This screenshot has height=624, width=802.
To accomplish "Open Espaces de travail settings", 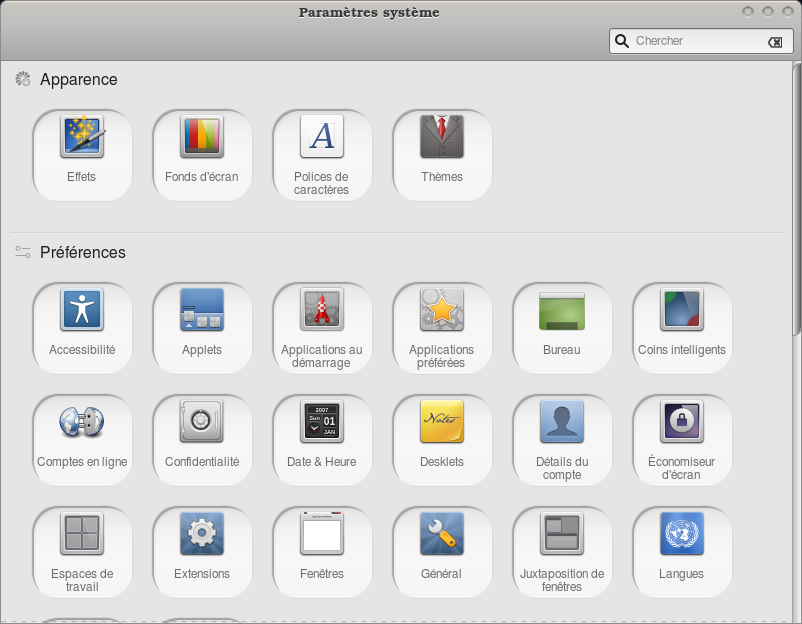I will (82, 552).
